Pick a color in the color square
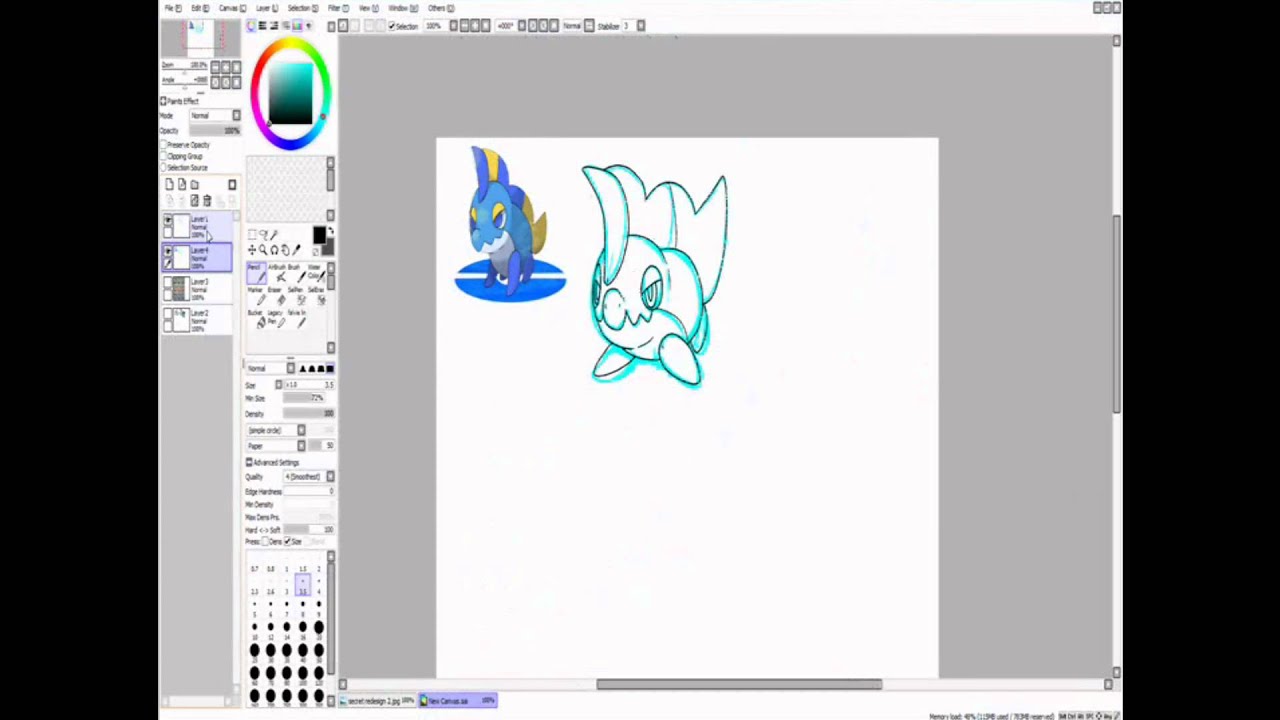Viewport: 1280px width, 720px height. pyautogui.click(x=290, y=94)
